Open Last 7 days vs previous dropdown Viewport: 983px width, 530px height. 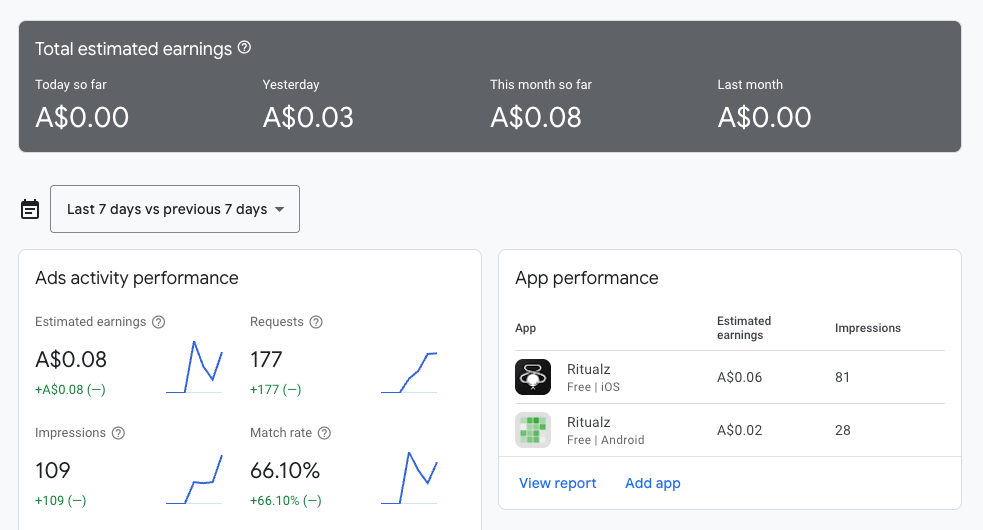(x=175, y=209)
